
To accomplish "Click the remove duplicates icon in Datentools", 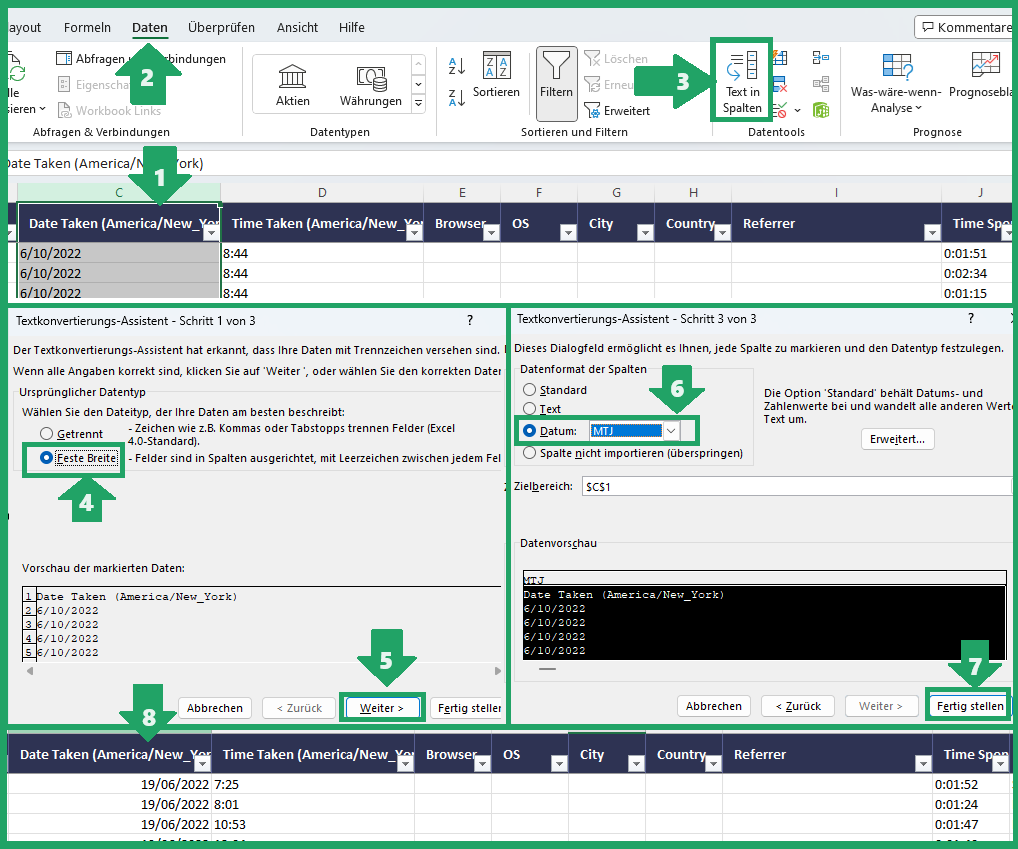I will tap(780, 84).
